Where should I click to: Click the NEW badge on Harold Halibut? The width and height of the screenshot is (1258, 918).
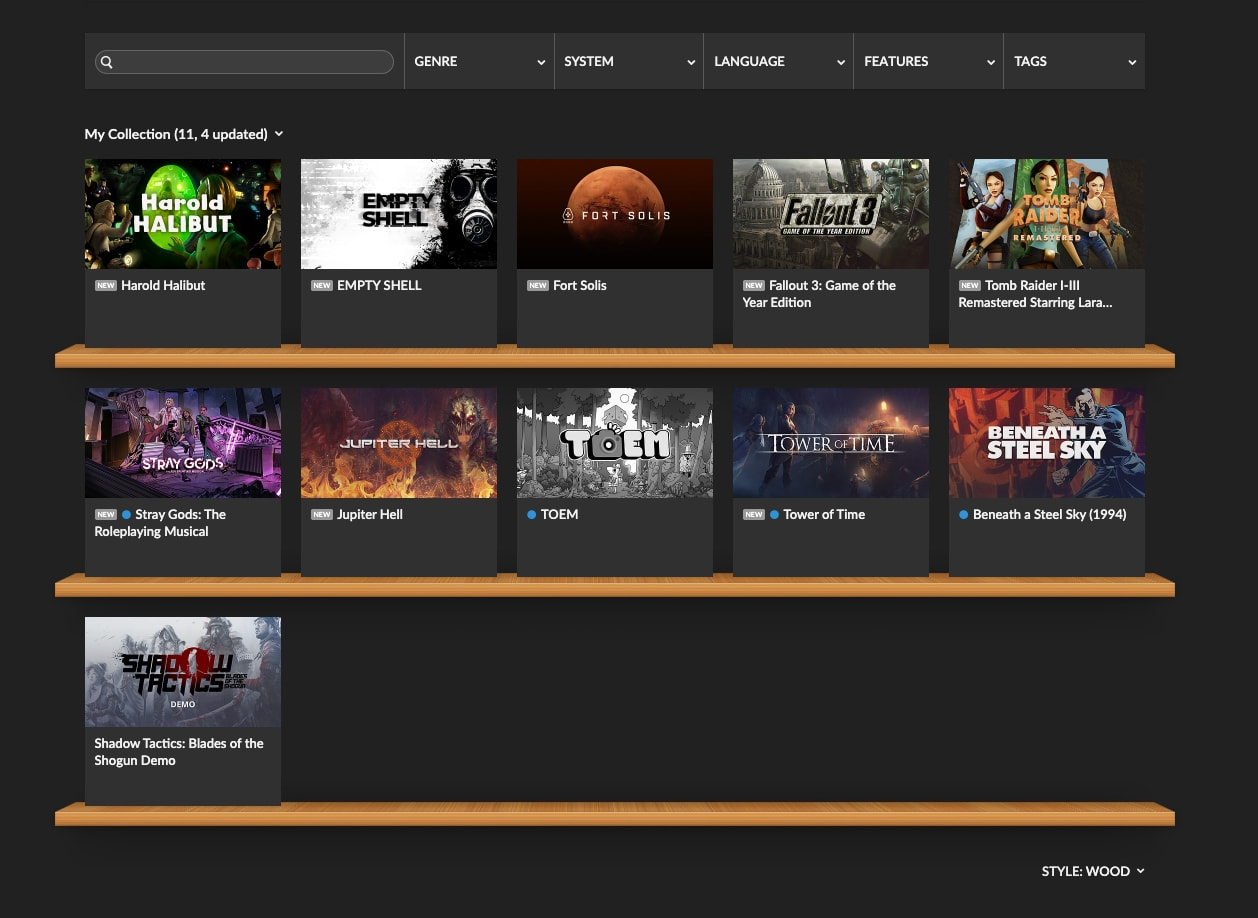(x=106, y=285)
